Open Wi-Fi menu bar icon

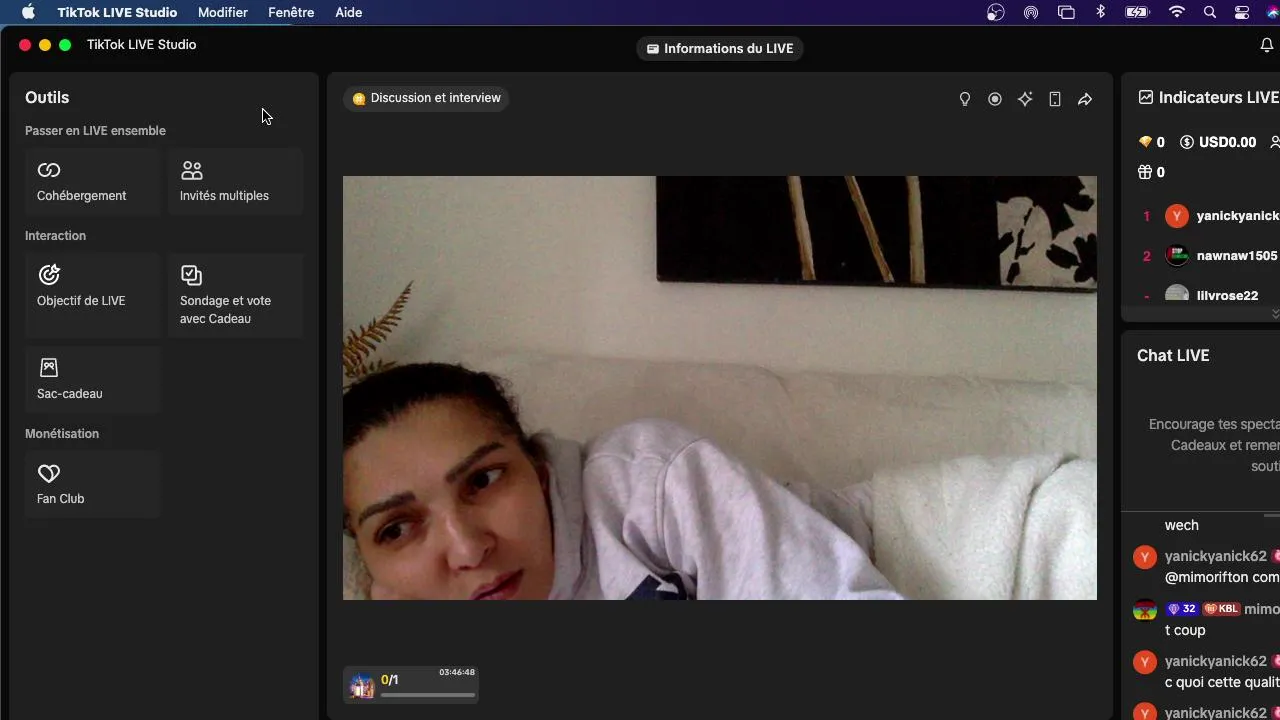pos(1177,12)
